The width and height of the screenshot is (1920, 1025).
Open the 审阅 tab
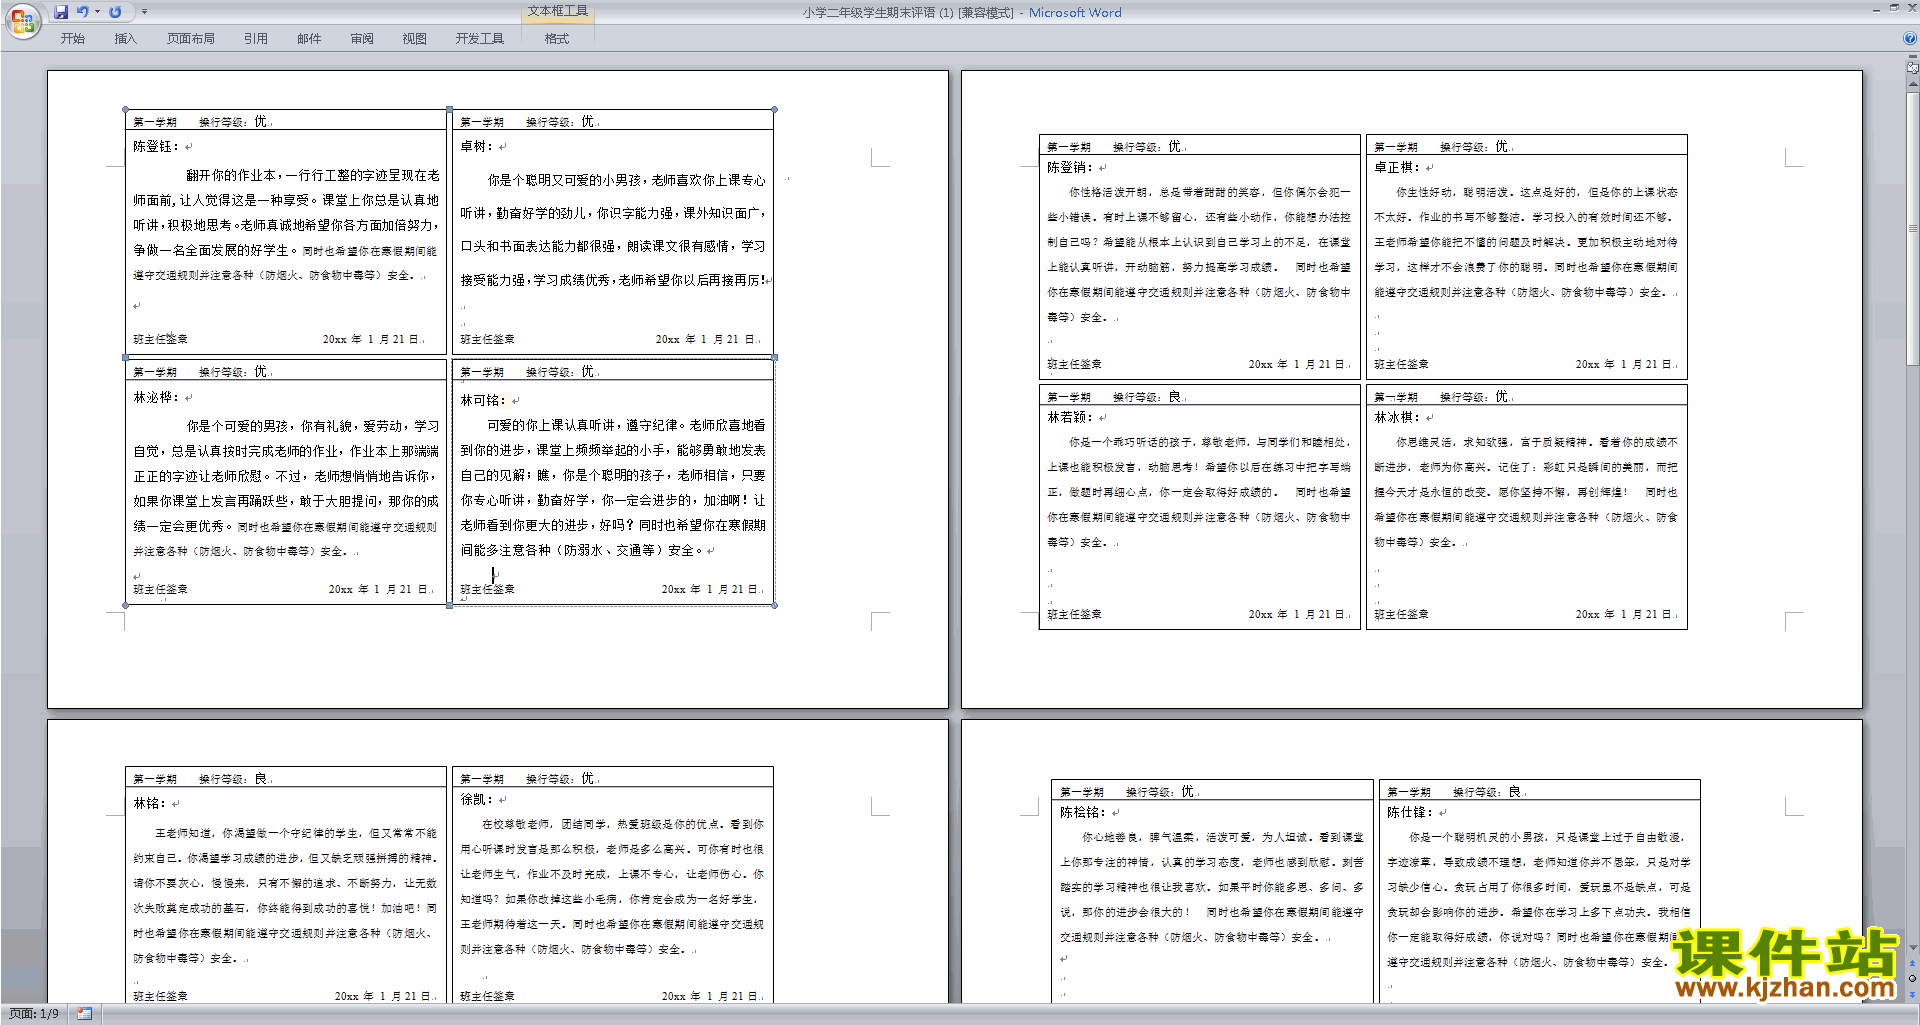pos(362,38)
